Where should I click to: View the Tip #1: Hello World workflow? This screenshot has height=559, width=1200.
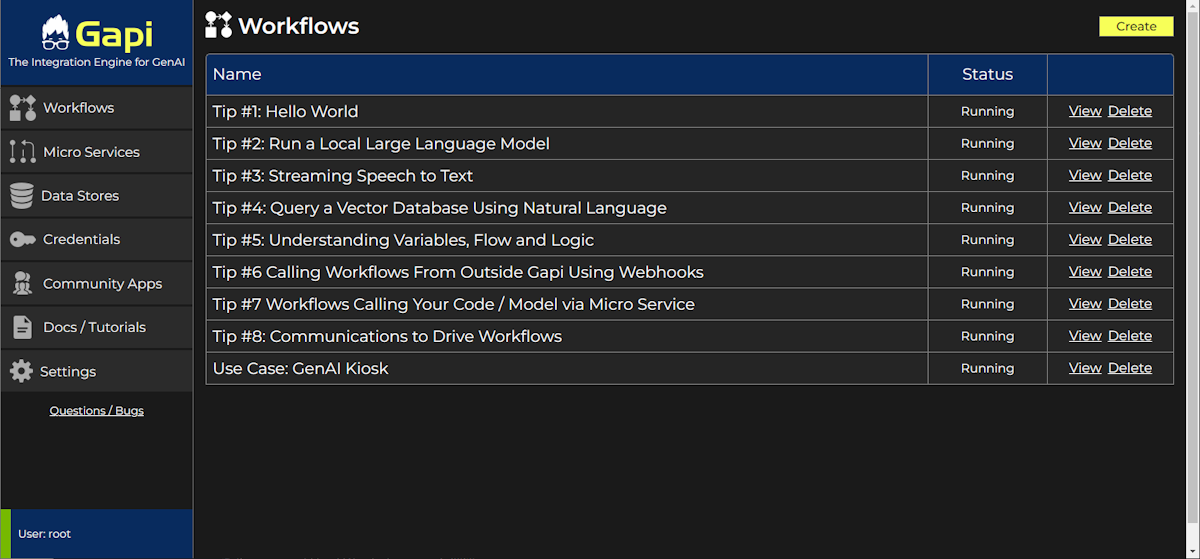click(x=1085, y=111)
